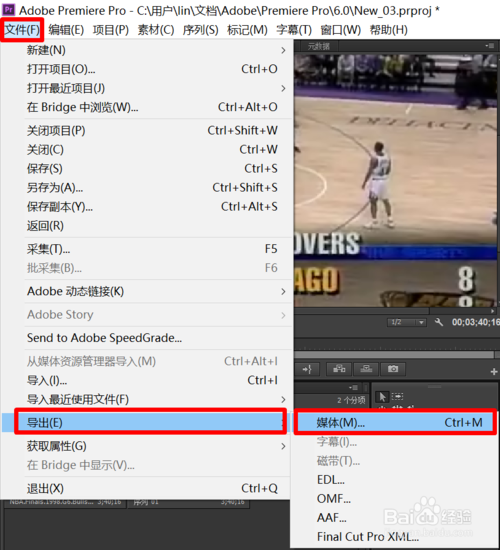The height and width of the screenshot is (550, 500).
Task: Click the extract button icon
Action: point(366,369)
